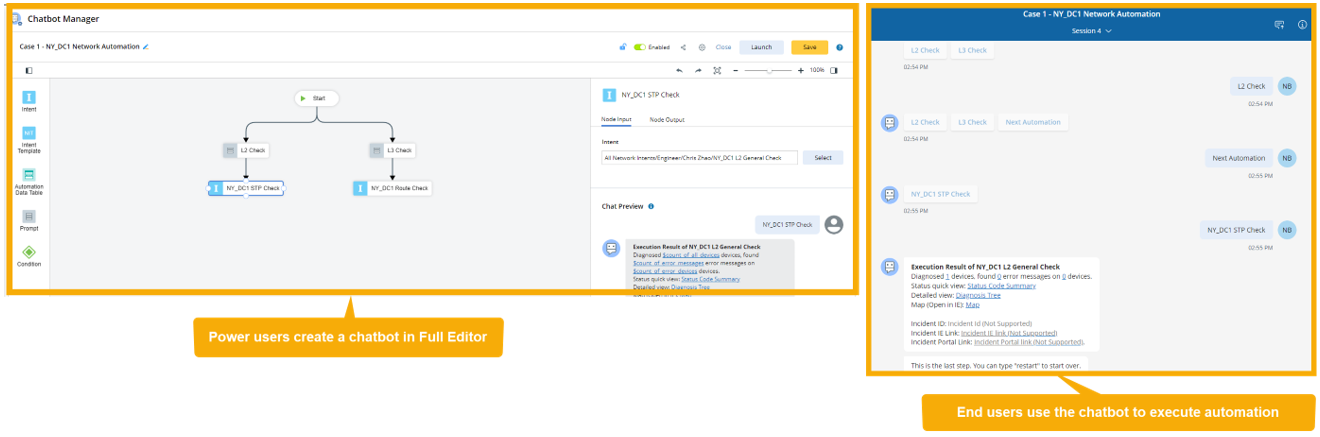The width and height of the screenshot is (1320, 437).
Task: Toggle the Enabled switch
Action: click(640, 47)
